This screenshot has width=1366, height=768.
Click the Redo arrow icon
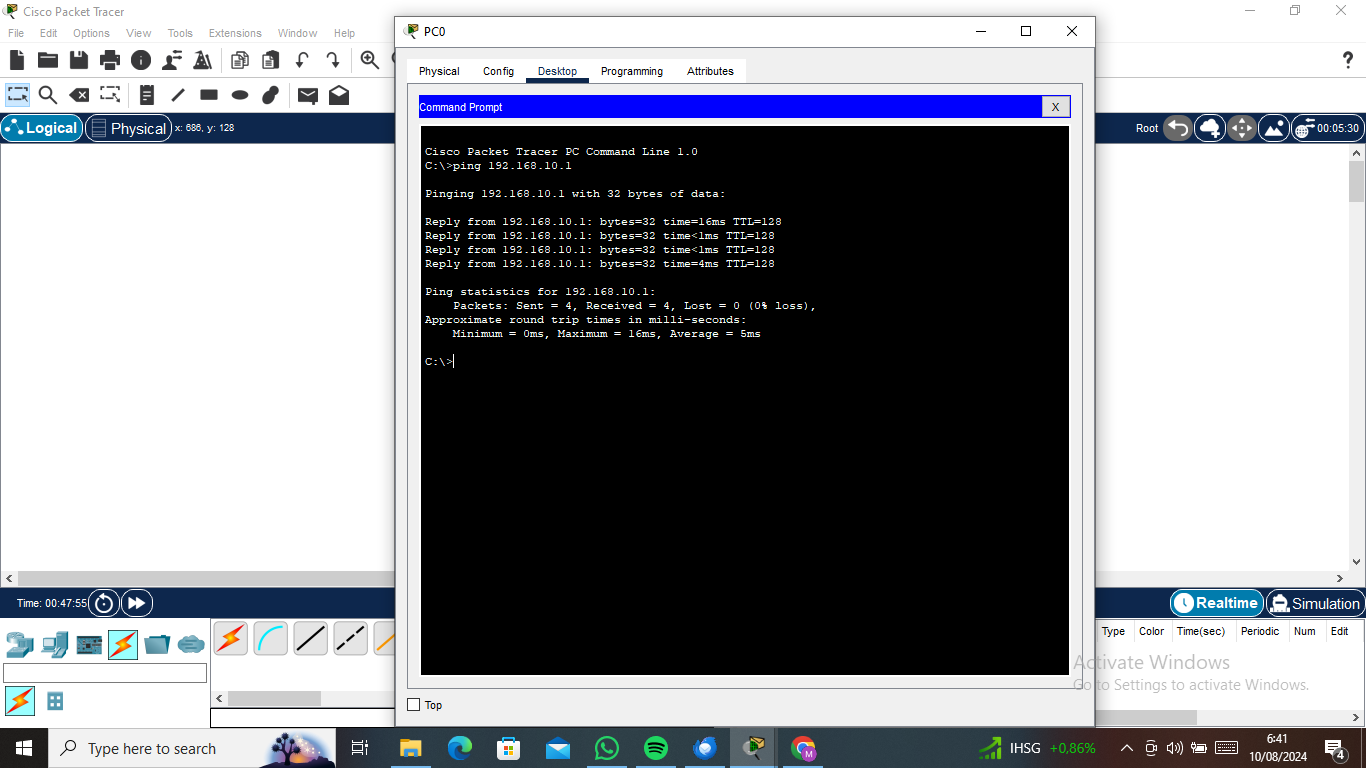coord(333,60)
